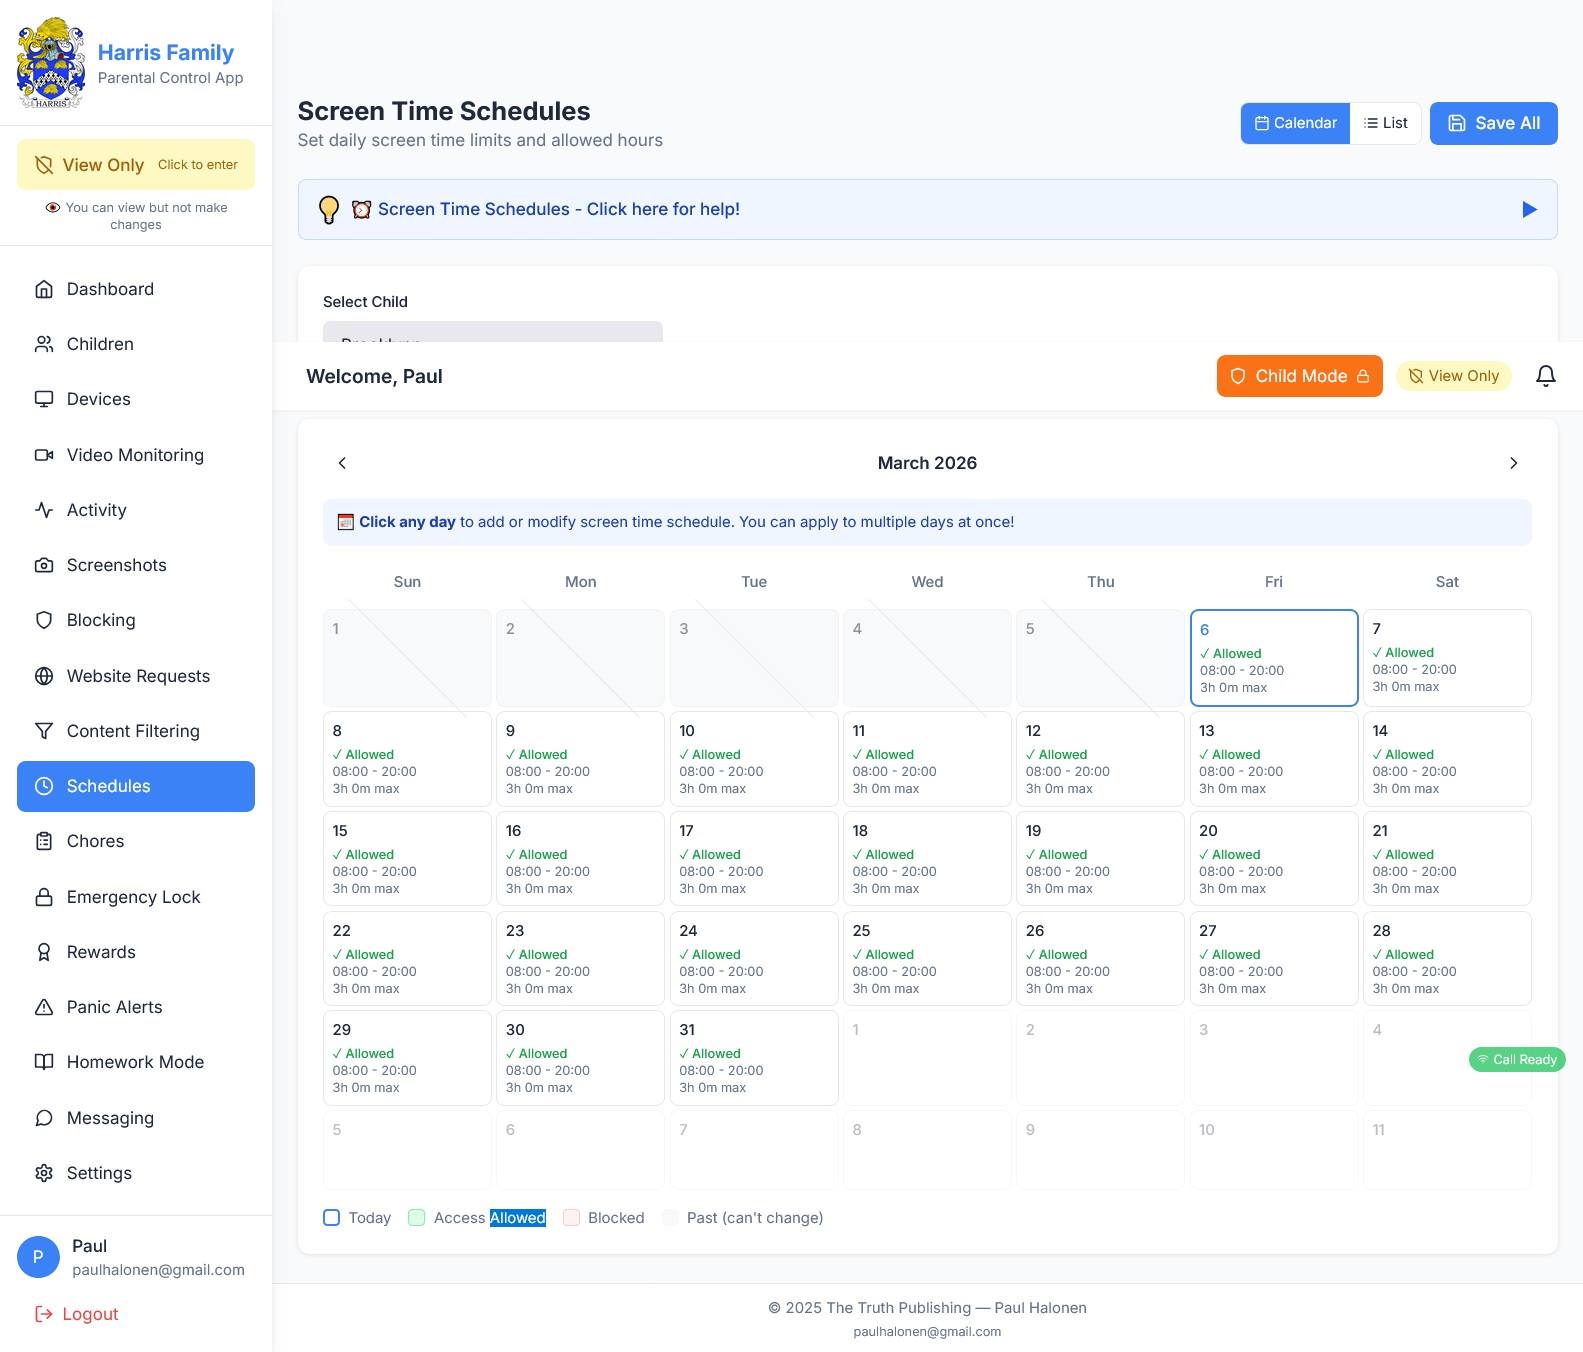This screenshot has height=1352, width=1583.
Task: Activate Child Mode button
Action: (1300, 376)
